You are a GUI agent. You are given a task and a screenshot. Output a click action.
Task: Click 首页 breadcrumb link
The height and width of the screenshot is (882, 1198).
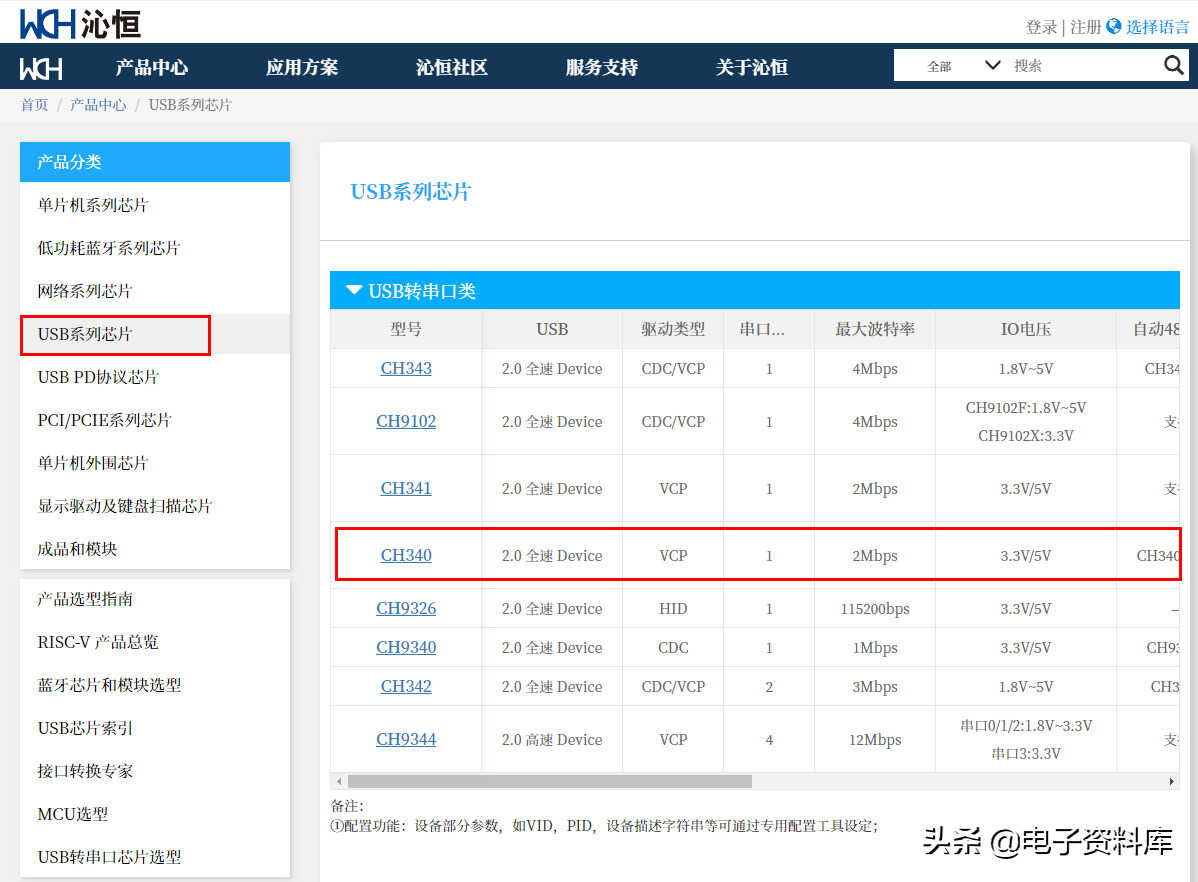tap(34, 105)
